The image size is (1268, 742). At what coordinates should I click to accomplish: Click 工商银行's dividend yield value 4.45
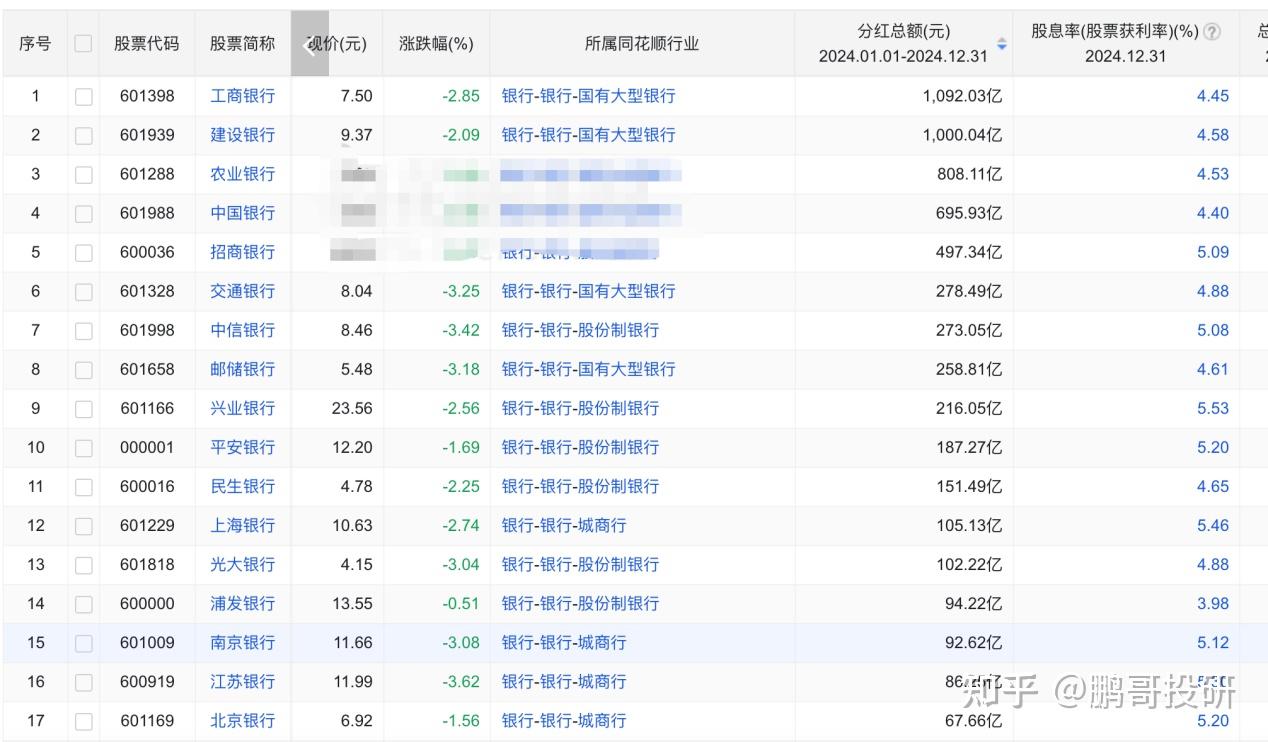(x=1211, y=96)
